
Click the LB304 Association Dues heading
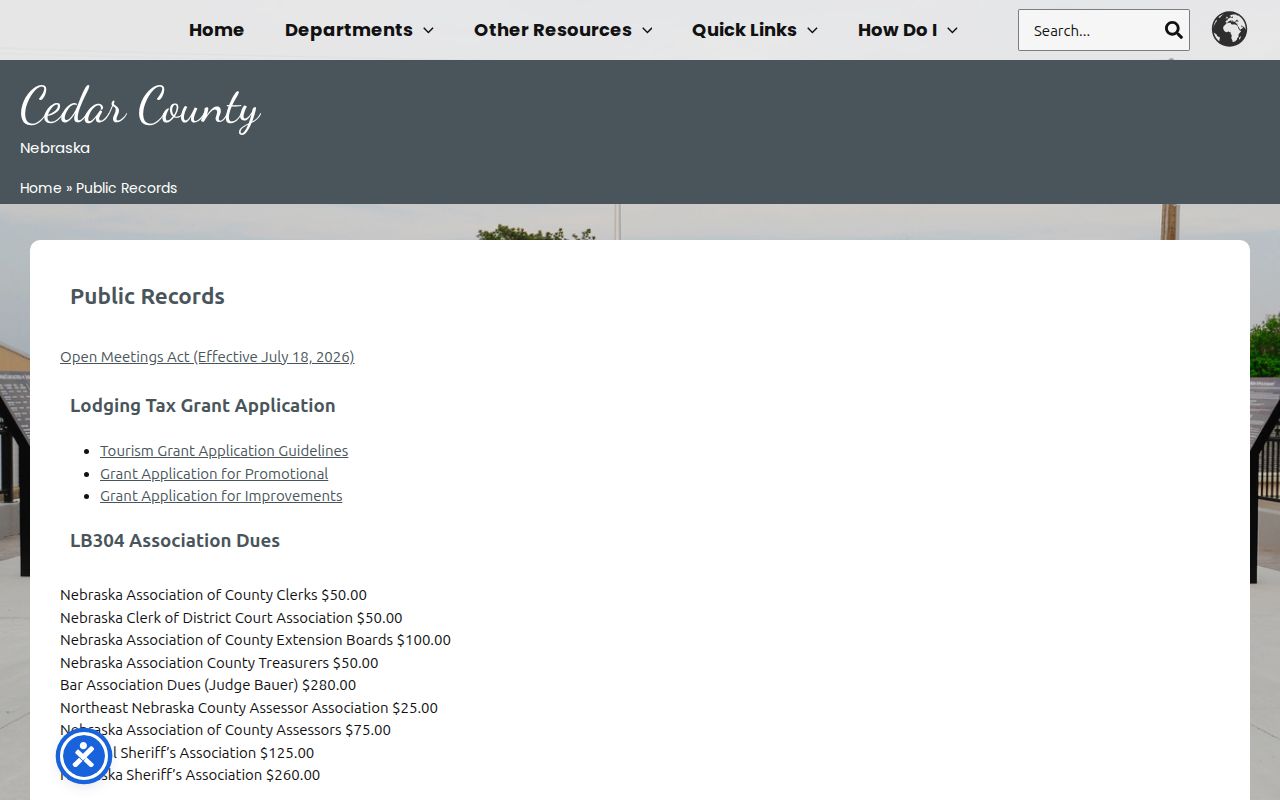pos(175,540)
